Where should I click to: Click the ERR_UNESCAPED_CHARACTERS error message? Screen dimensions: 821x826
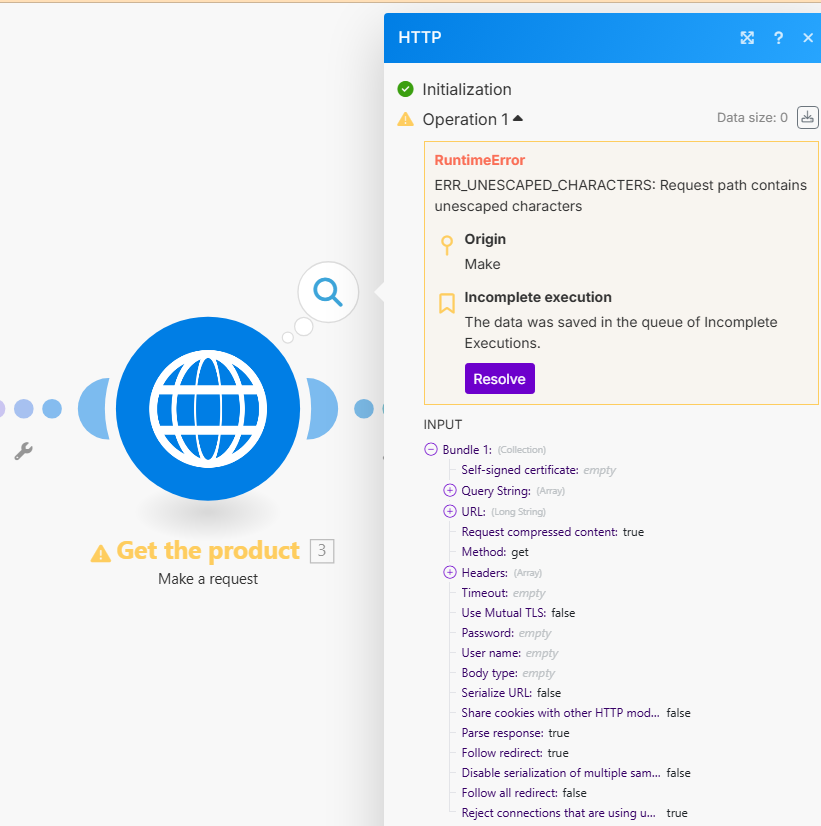[x=620, y=195]
